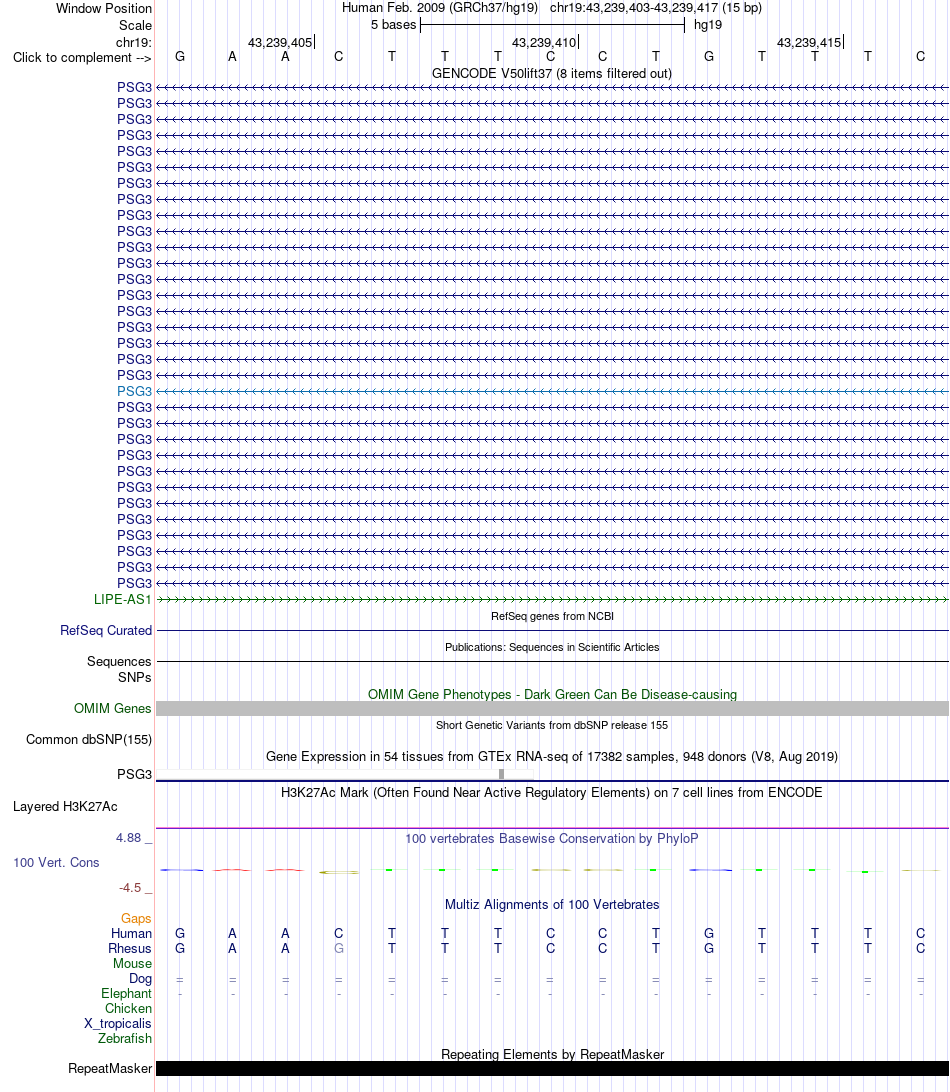Click the black RepeatMasker item bar

(x=552, y=1068)
